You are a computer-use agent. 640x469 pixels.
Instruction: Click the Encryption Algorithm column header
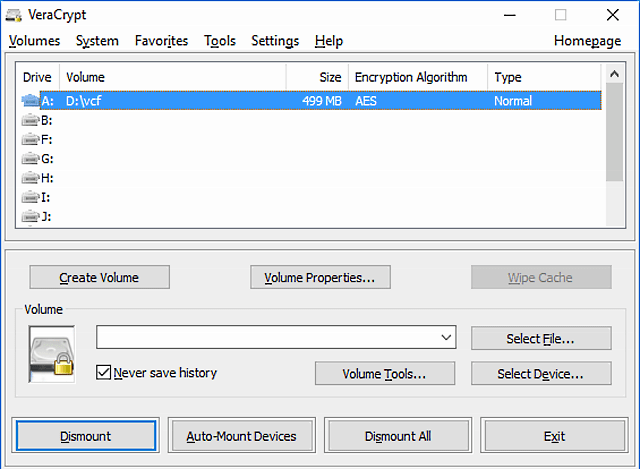point(418,77)
